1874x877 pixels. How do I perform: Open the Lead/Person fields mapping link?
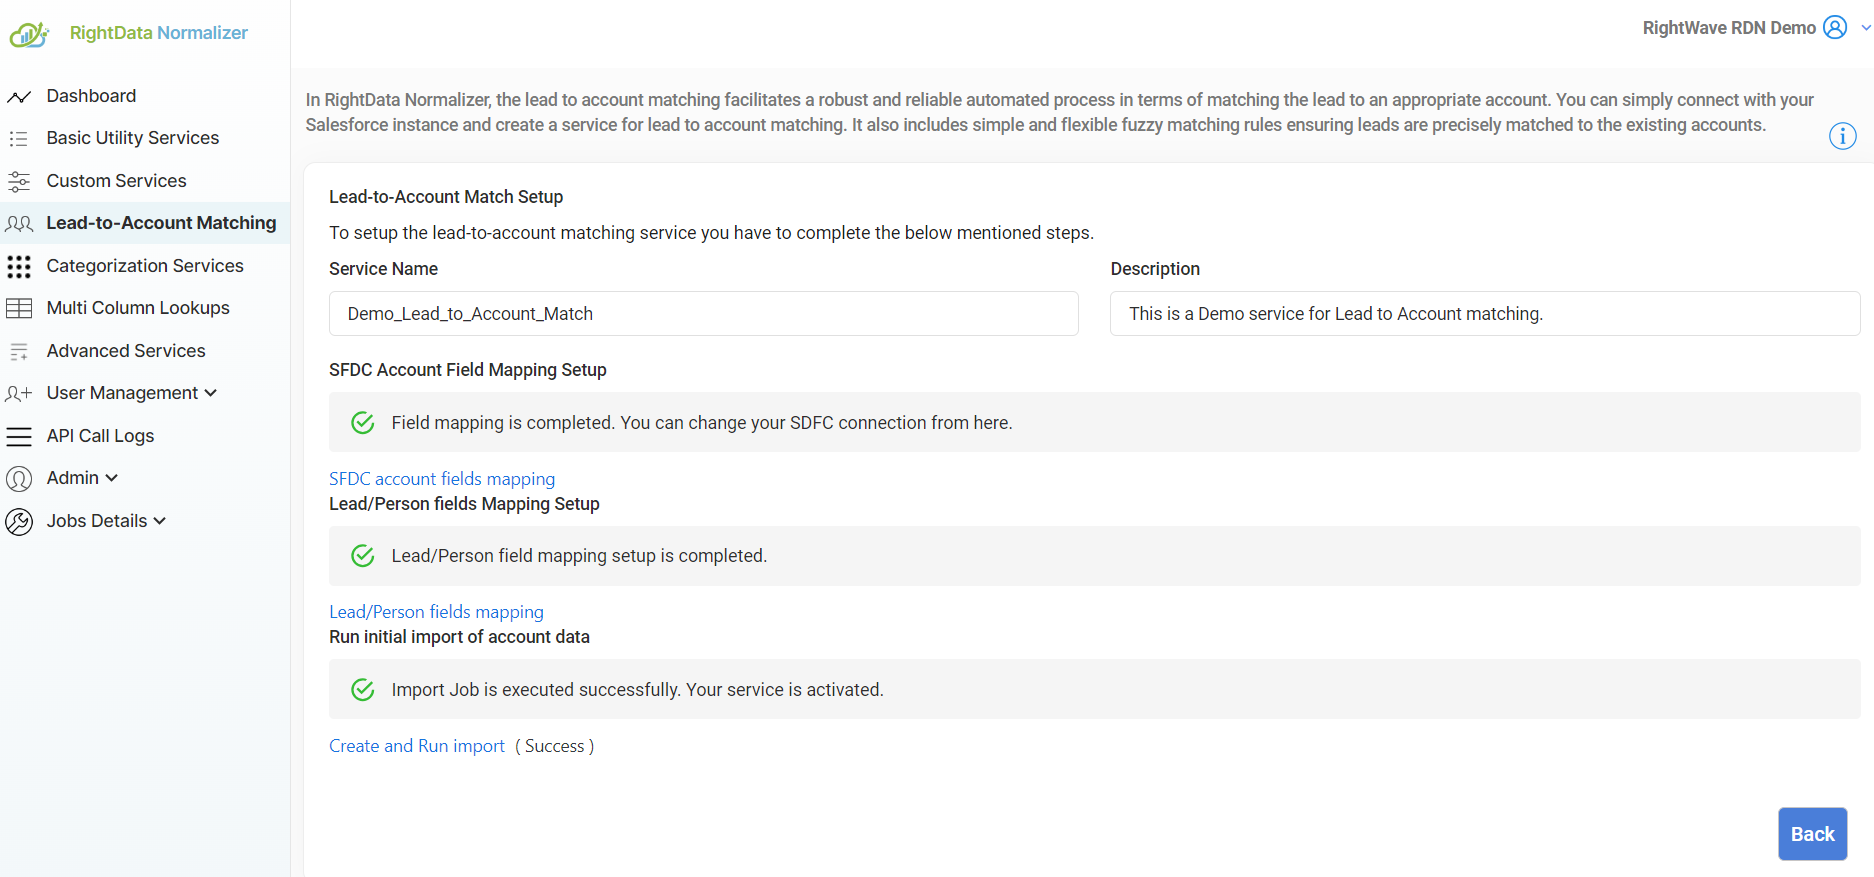(x=436, y=612)
